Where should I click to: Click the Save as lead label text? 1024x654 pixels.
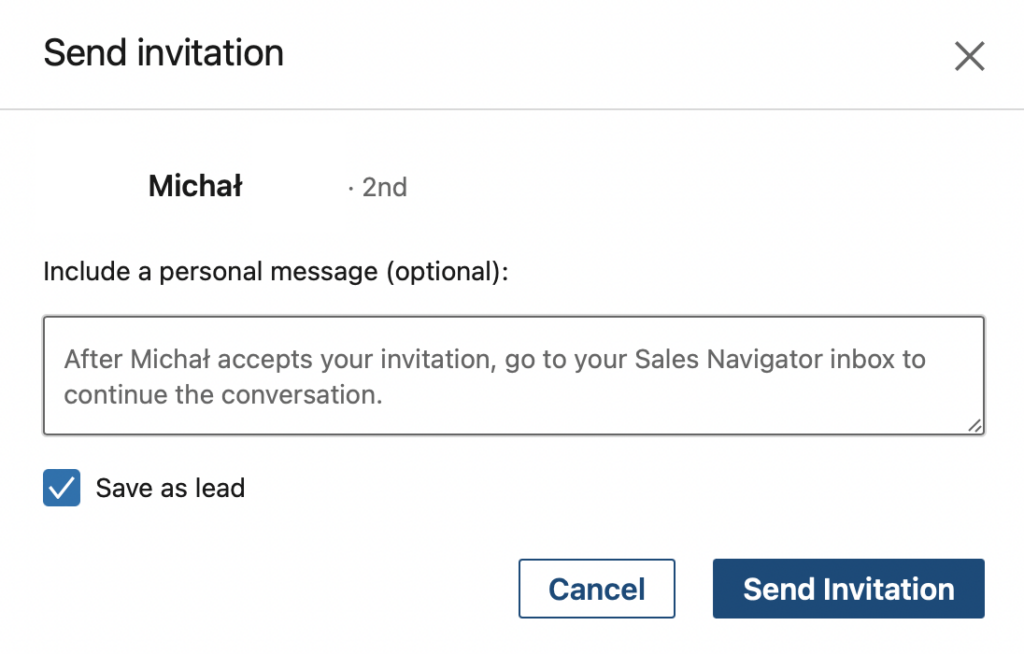[170, 489]
